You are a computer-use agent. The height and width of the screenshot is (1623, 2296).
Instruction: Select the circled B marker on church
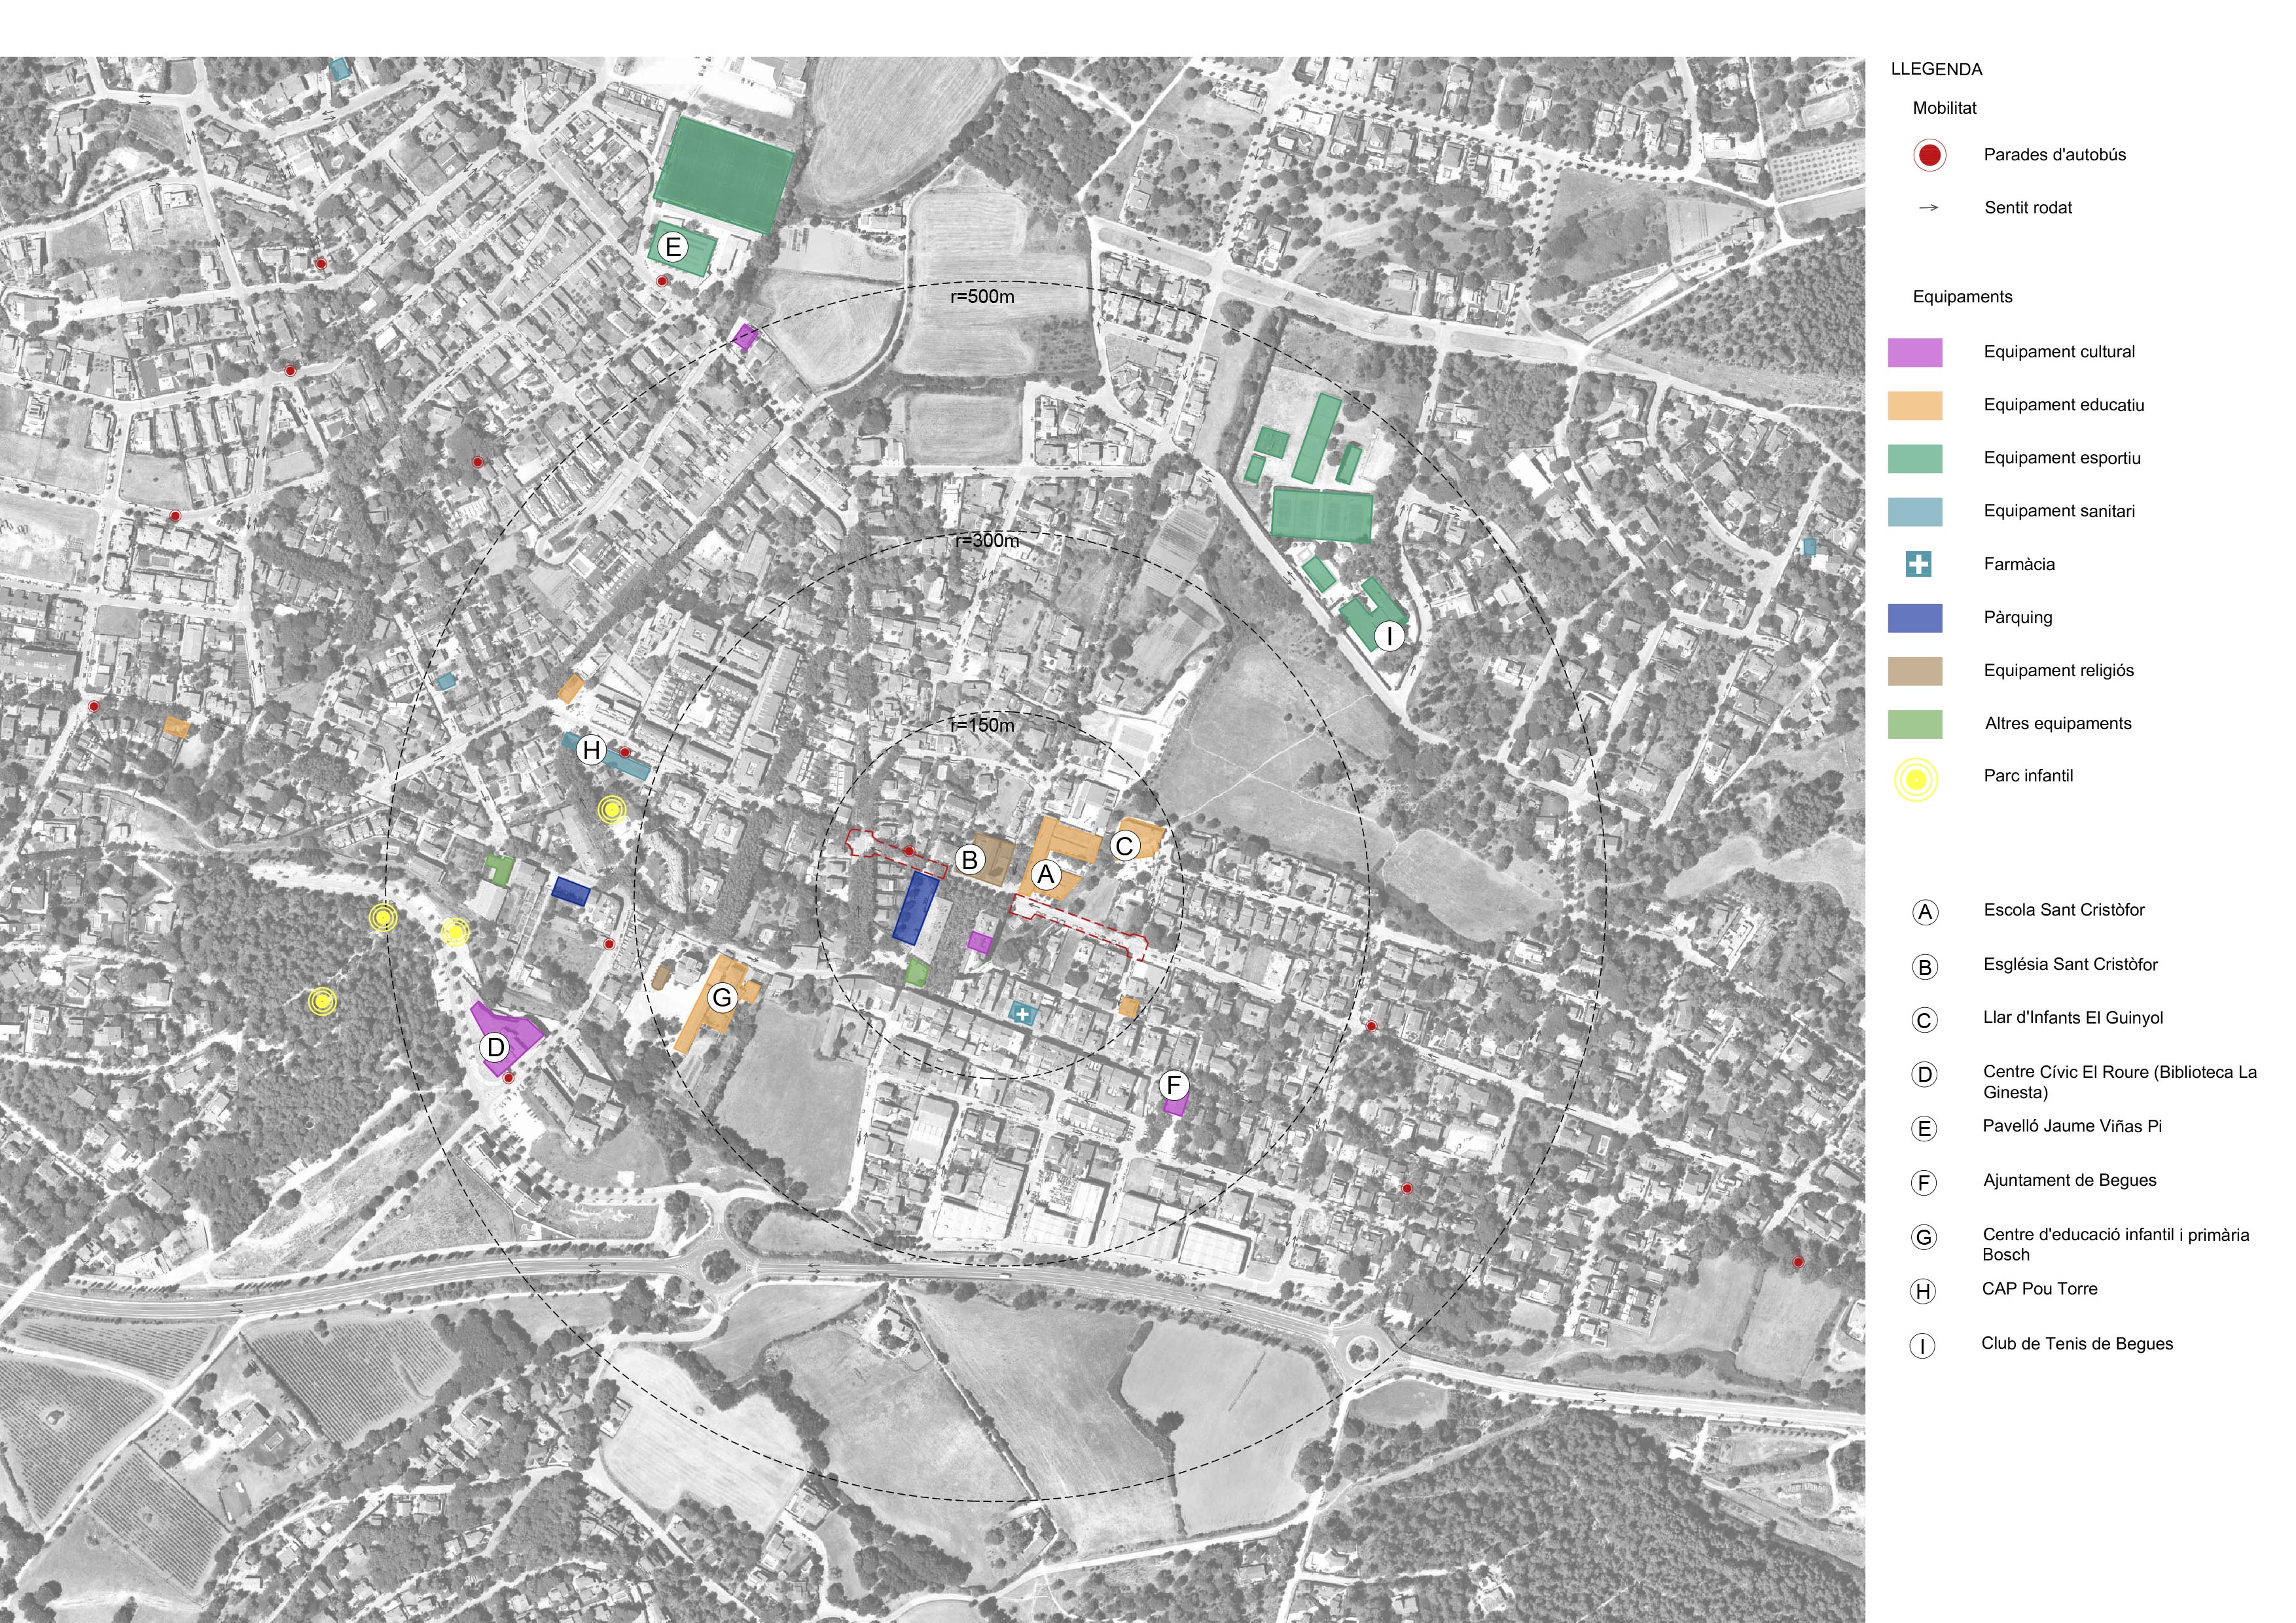(969, 860)
